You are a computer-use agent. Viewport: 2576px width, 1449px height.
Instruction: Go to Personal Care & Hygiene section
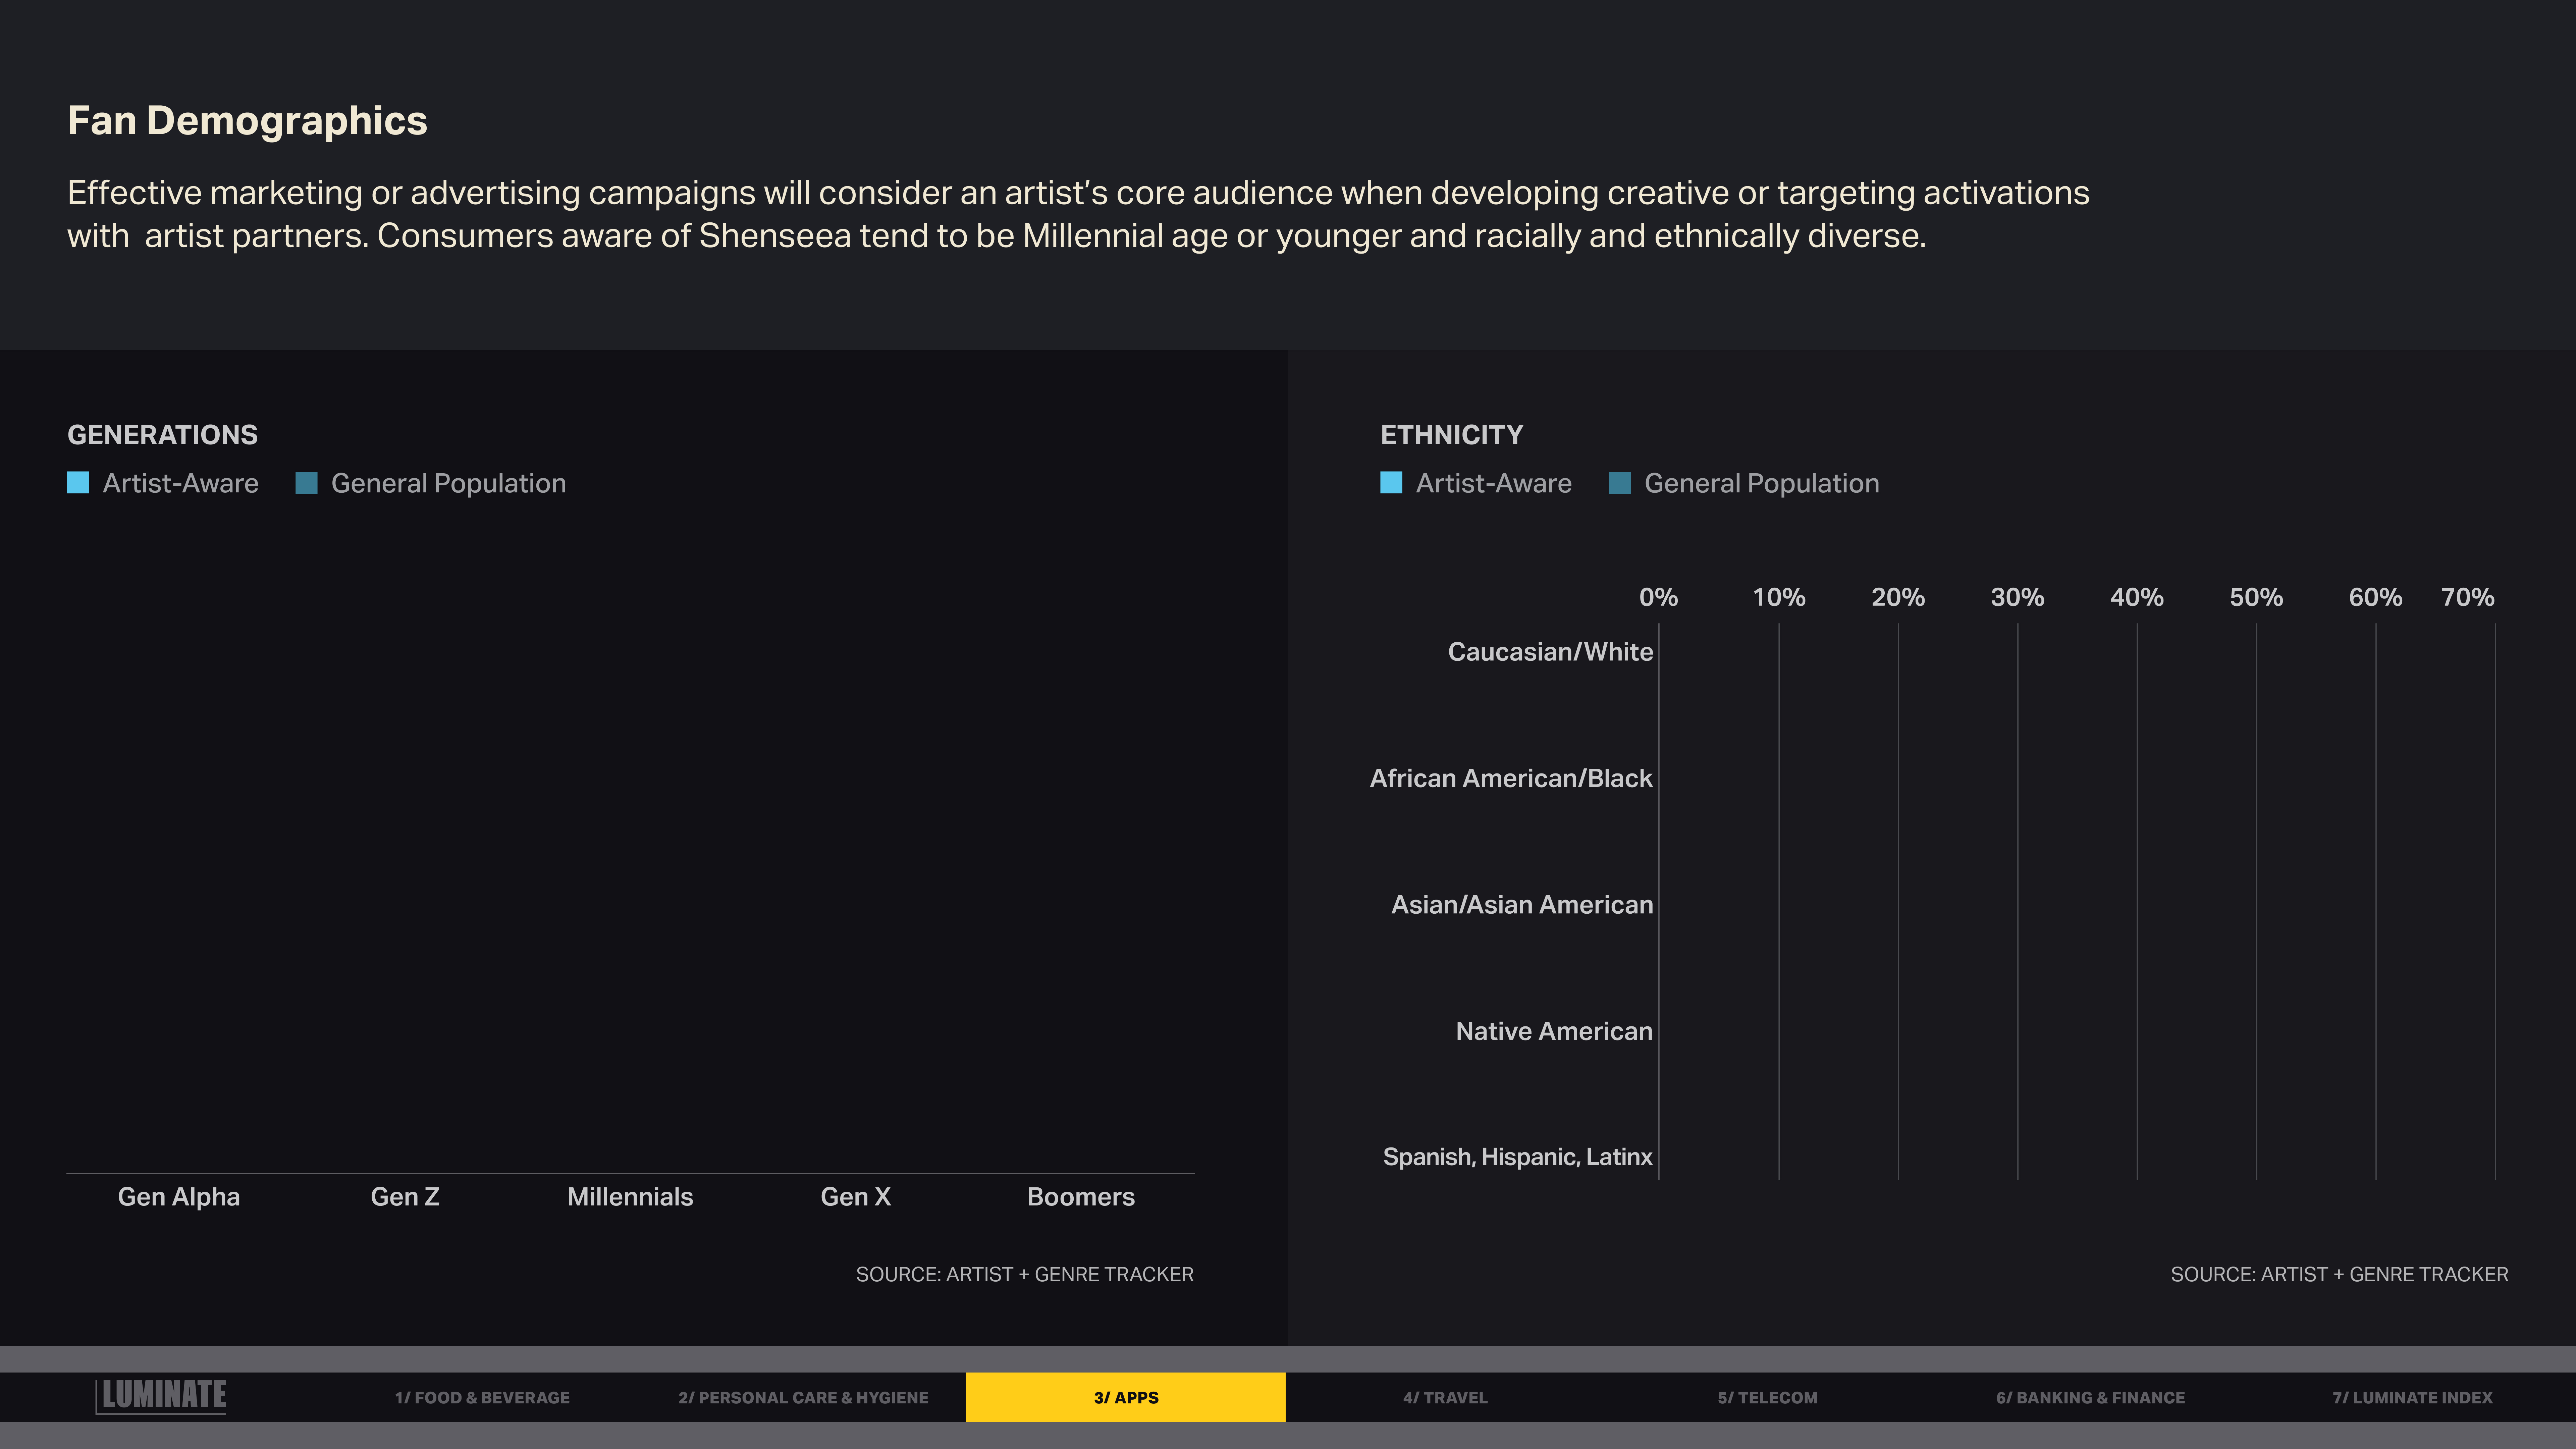pos(803,1397)
